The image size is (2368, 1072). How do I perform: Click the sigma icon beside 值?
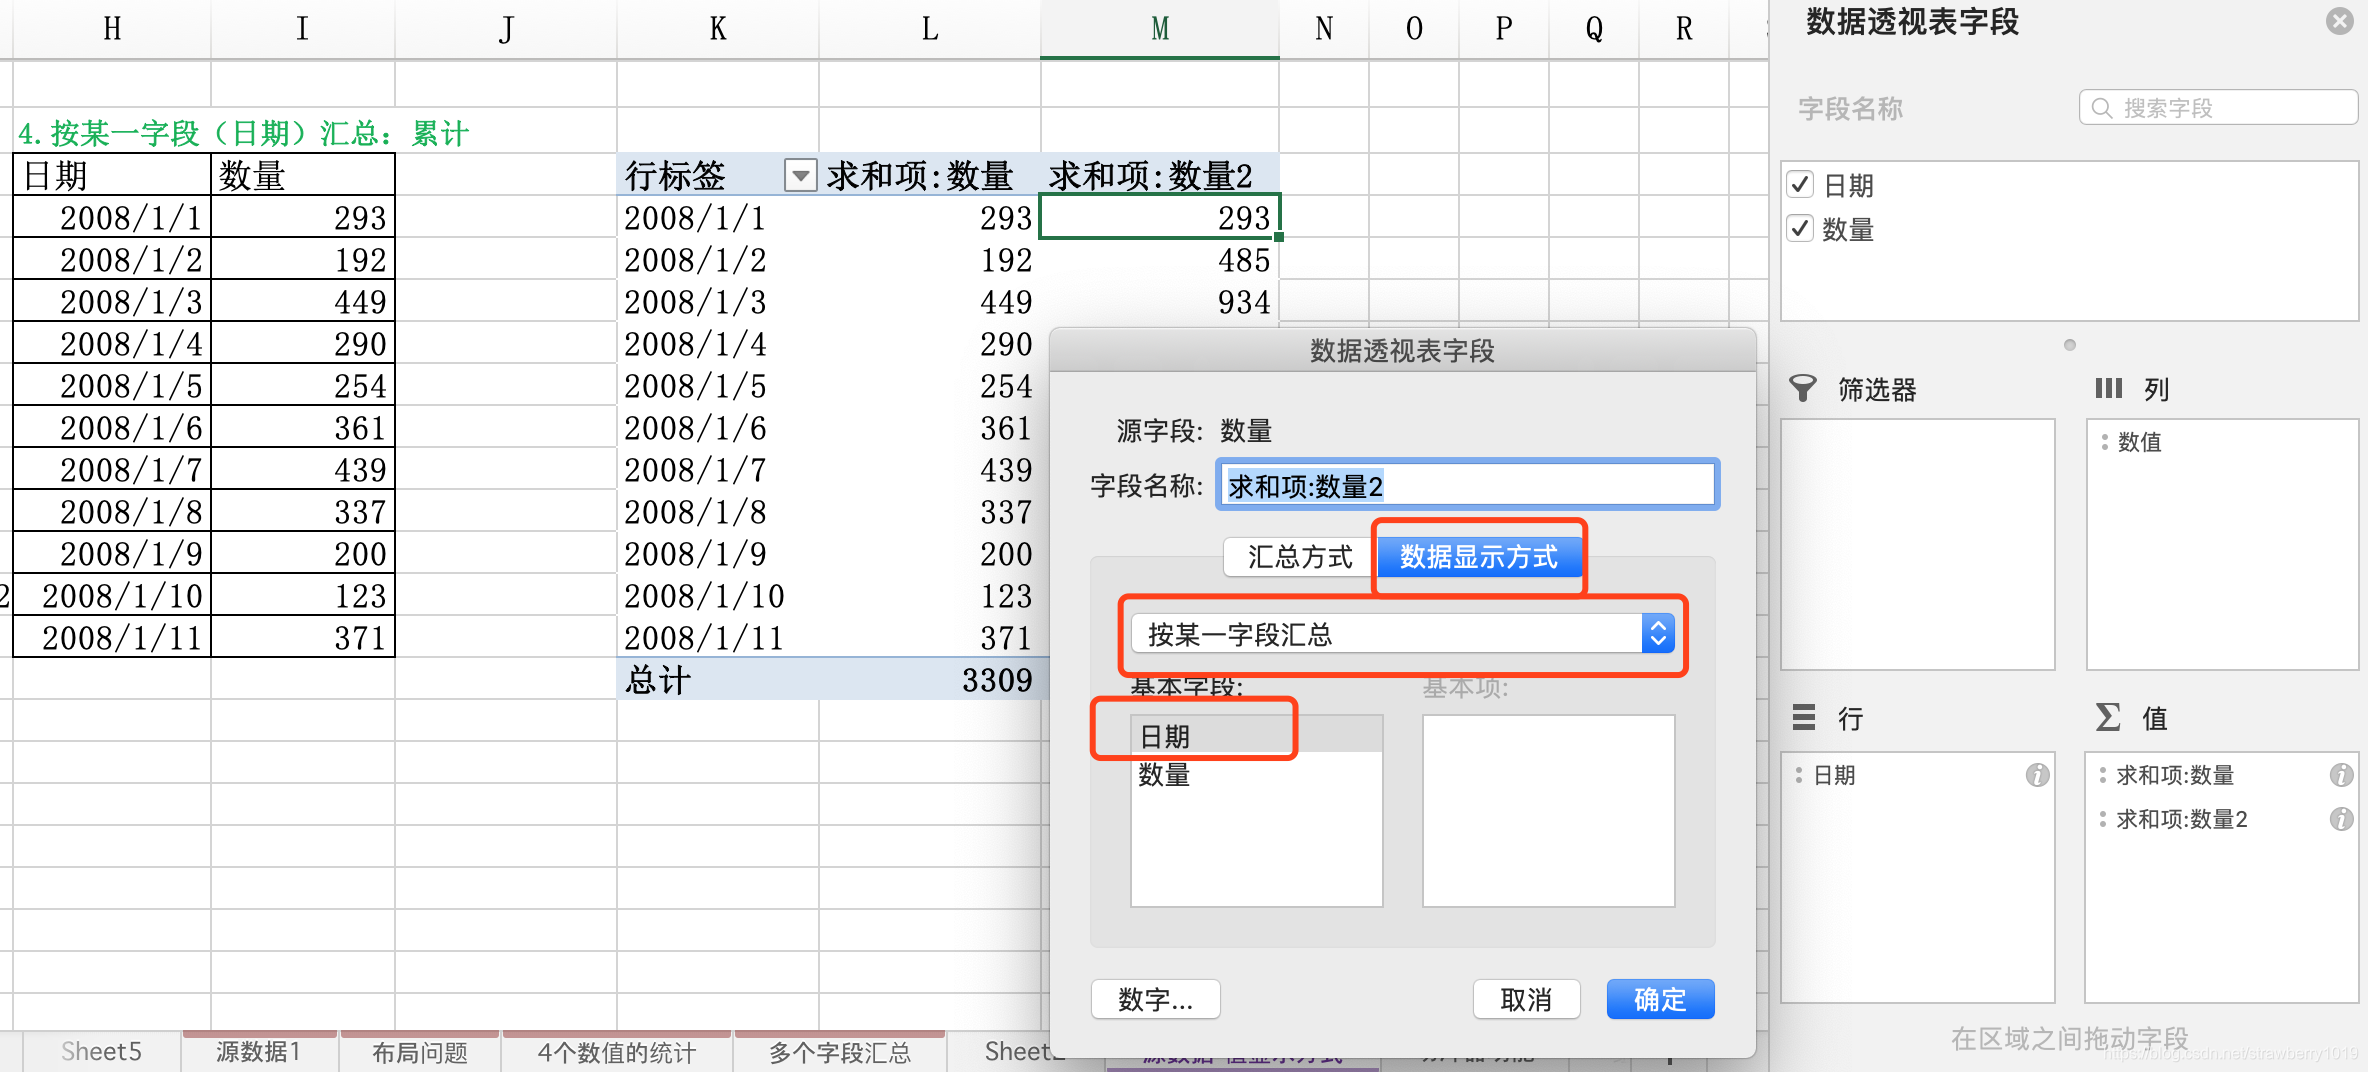2108,717
